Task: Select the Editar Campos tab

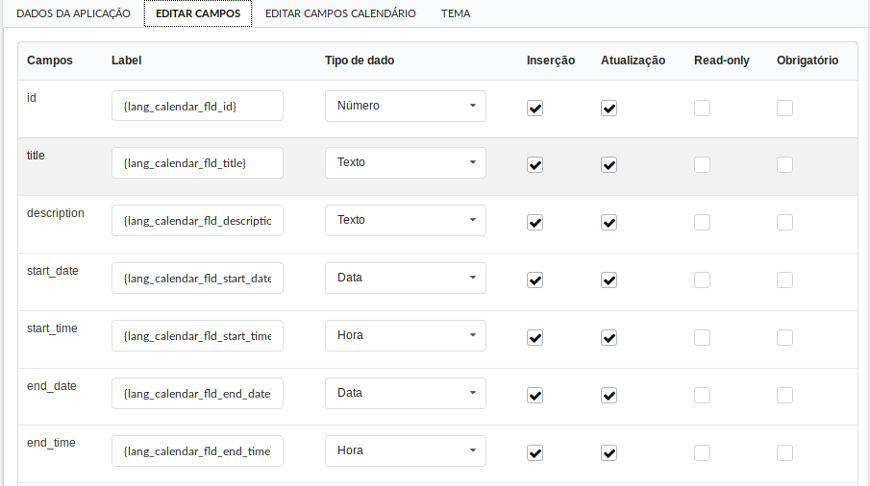Action: point(198,13)
